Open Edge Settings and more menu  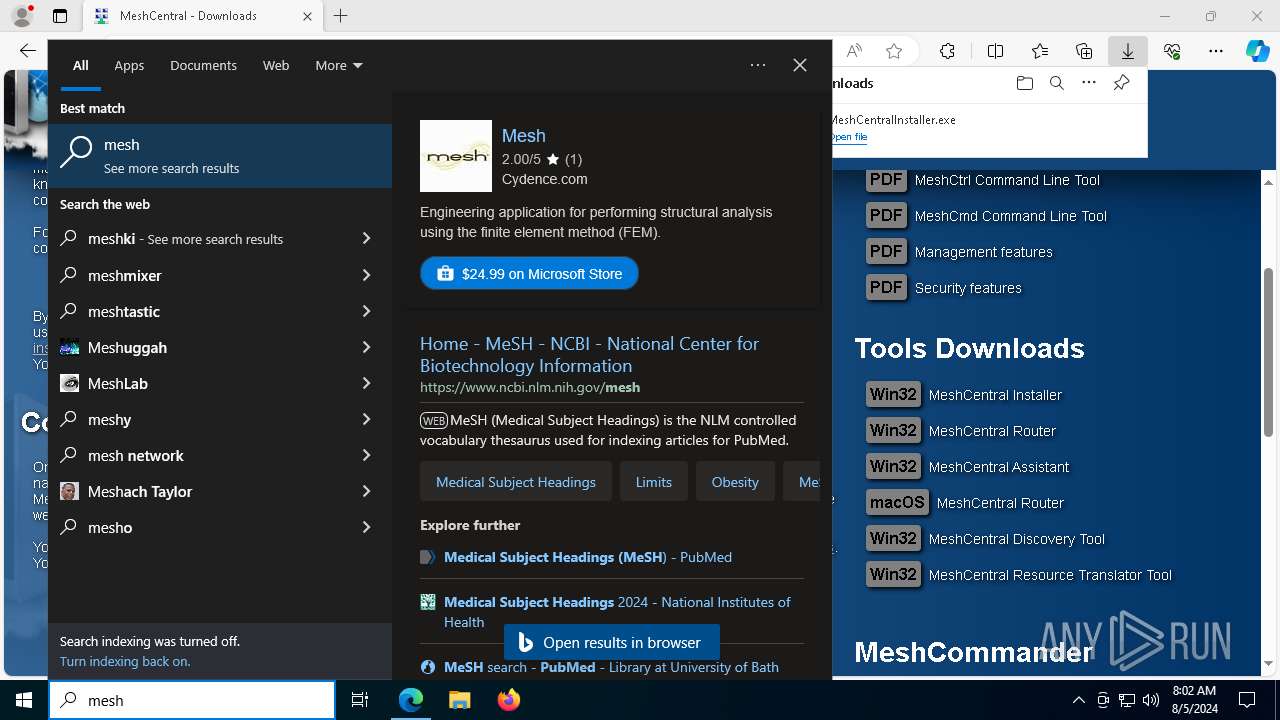click(1216, 51)
